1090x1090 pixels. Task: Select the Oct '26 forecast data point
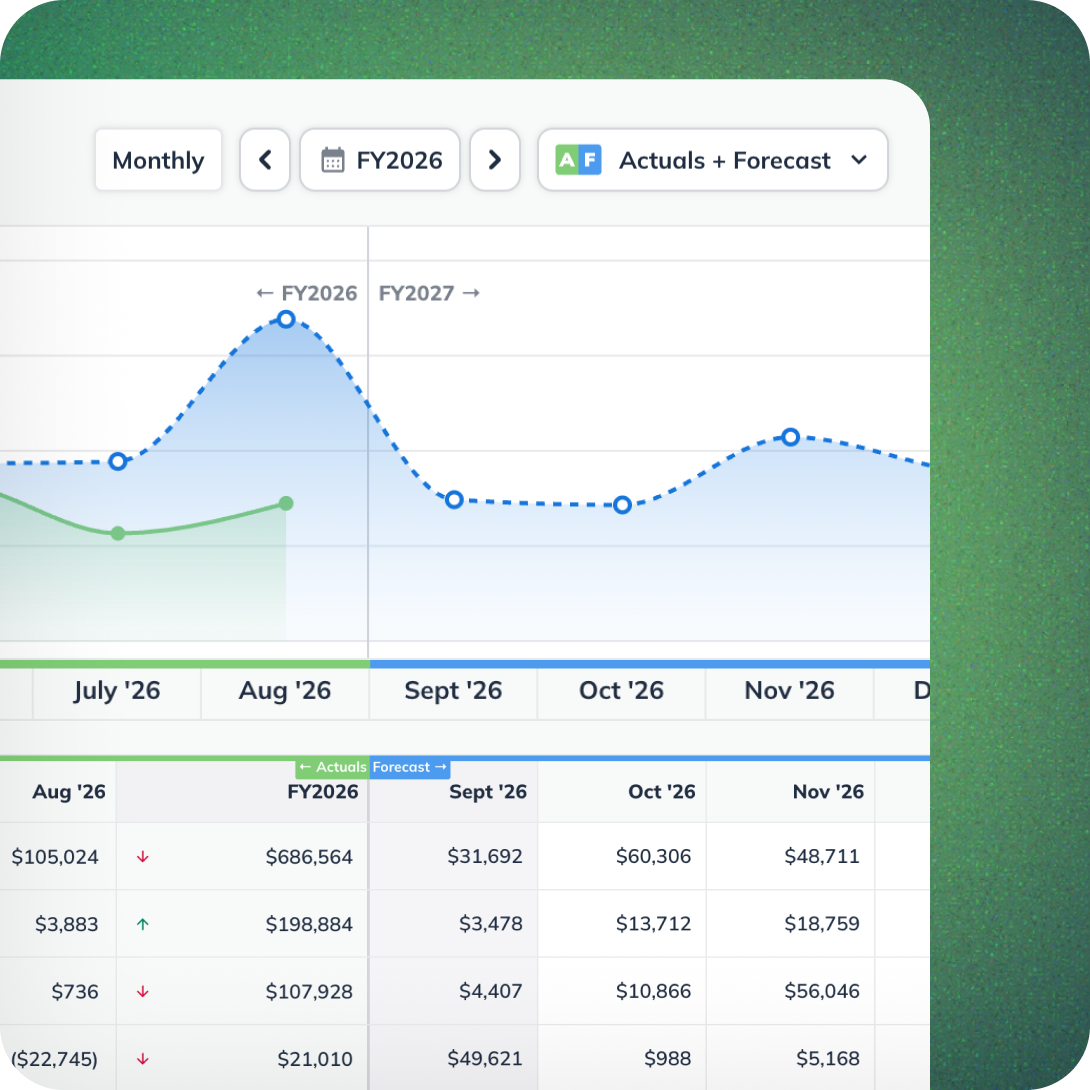pos(622,505)
